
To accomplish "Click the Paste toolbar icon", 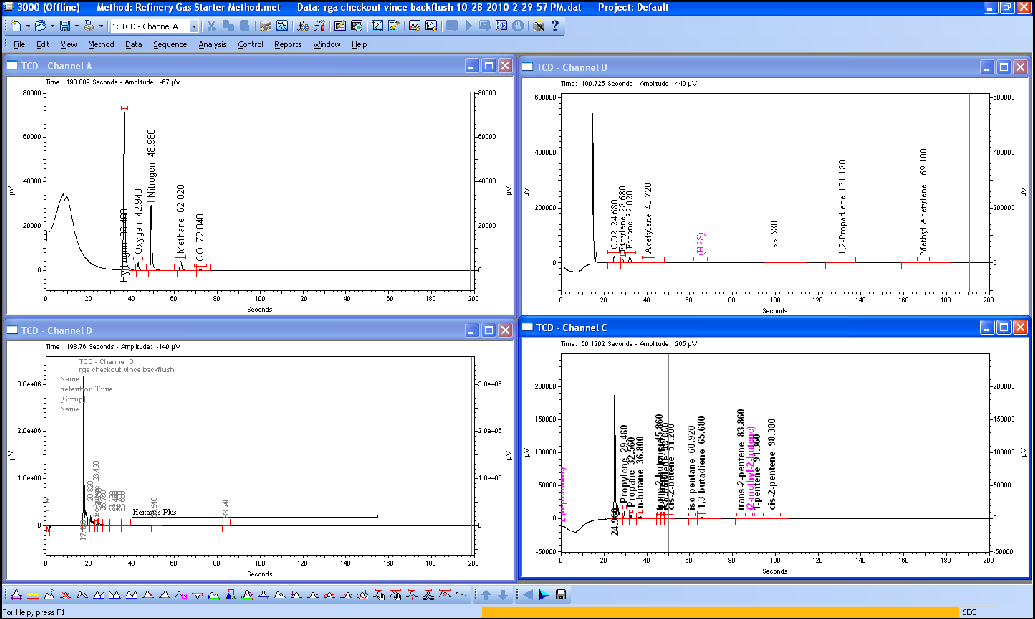I will (x=244, y=26).
